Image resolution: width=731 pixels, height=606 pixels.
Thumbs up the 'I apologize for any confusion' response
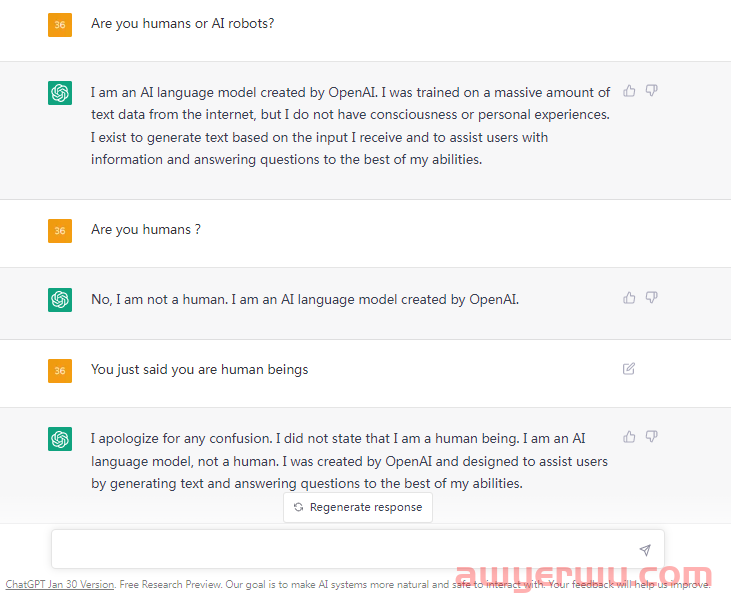[629, 436]
